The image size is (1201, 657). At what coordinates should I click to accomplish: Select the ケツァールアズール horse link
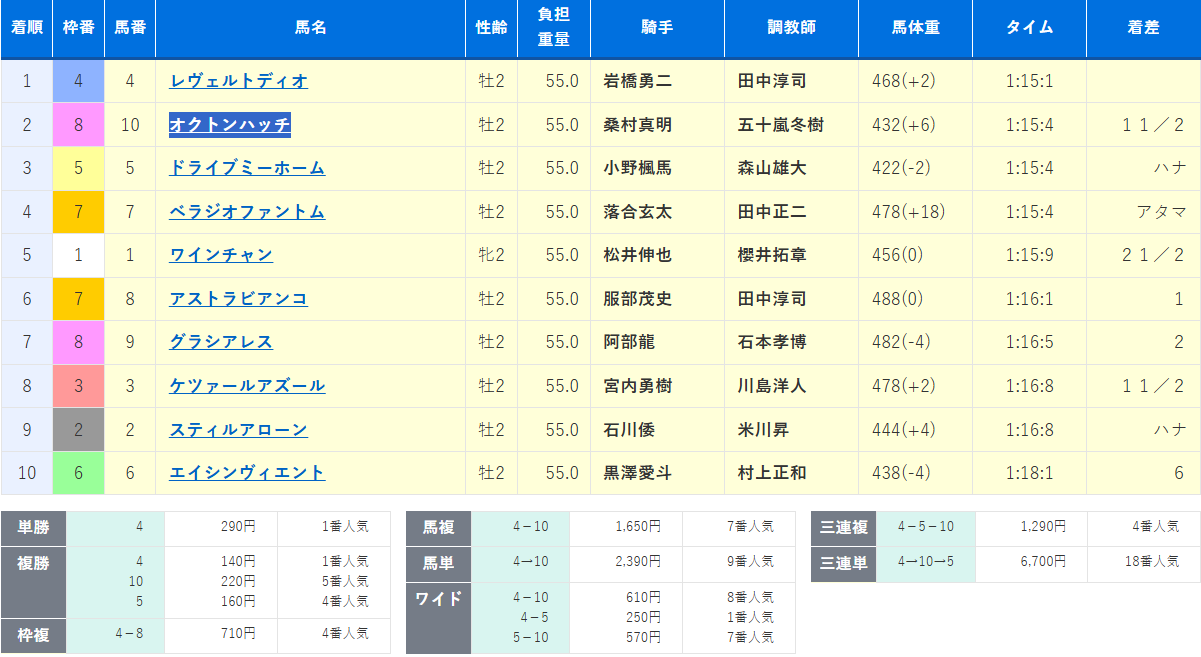247,386
